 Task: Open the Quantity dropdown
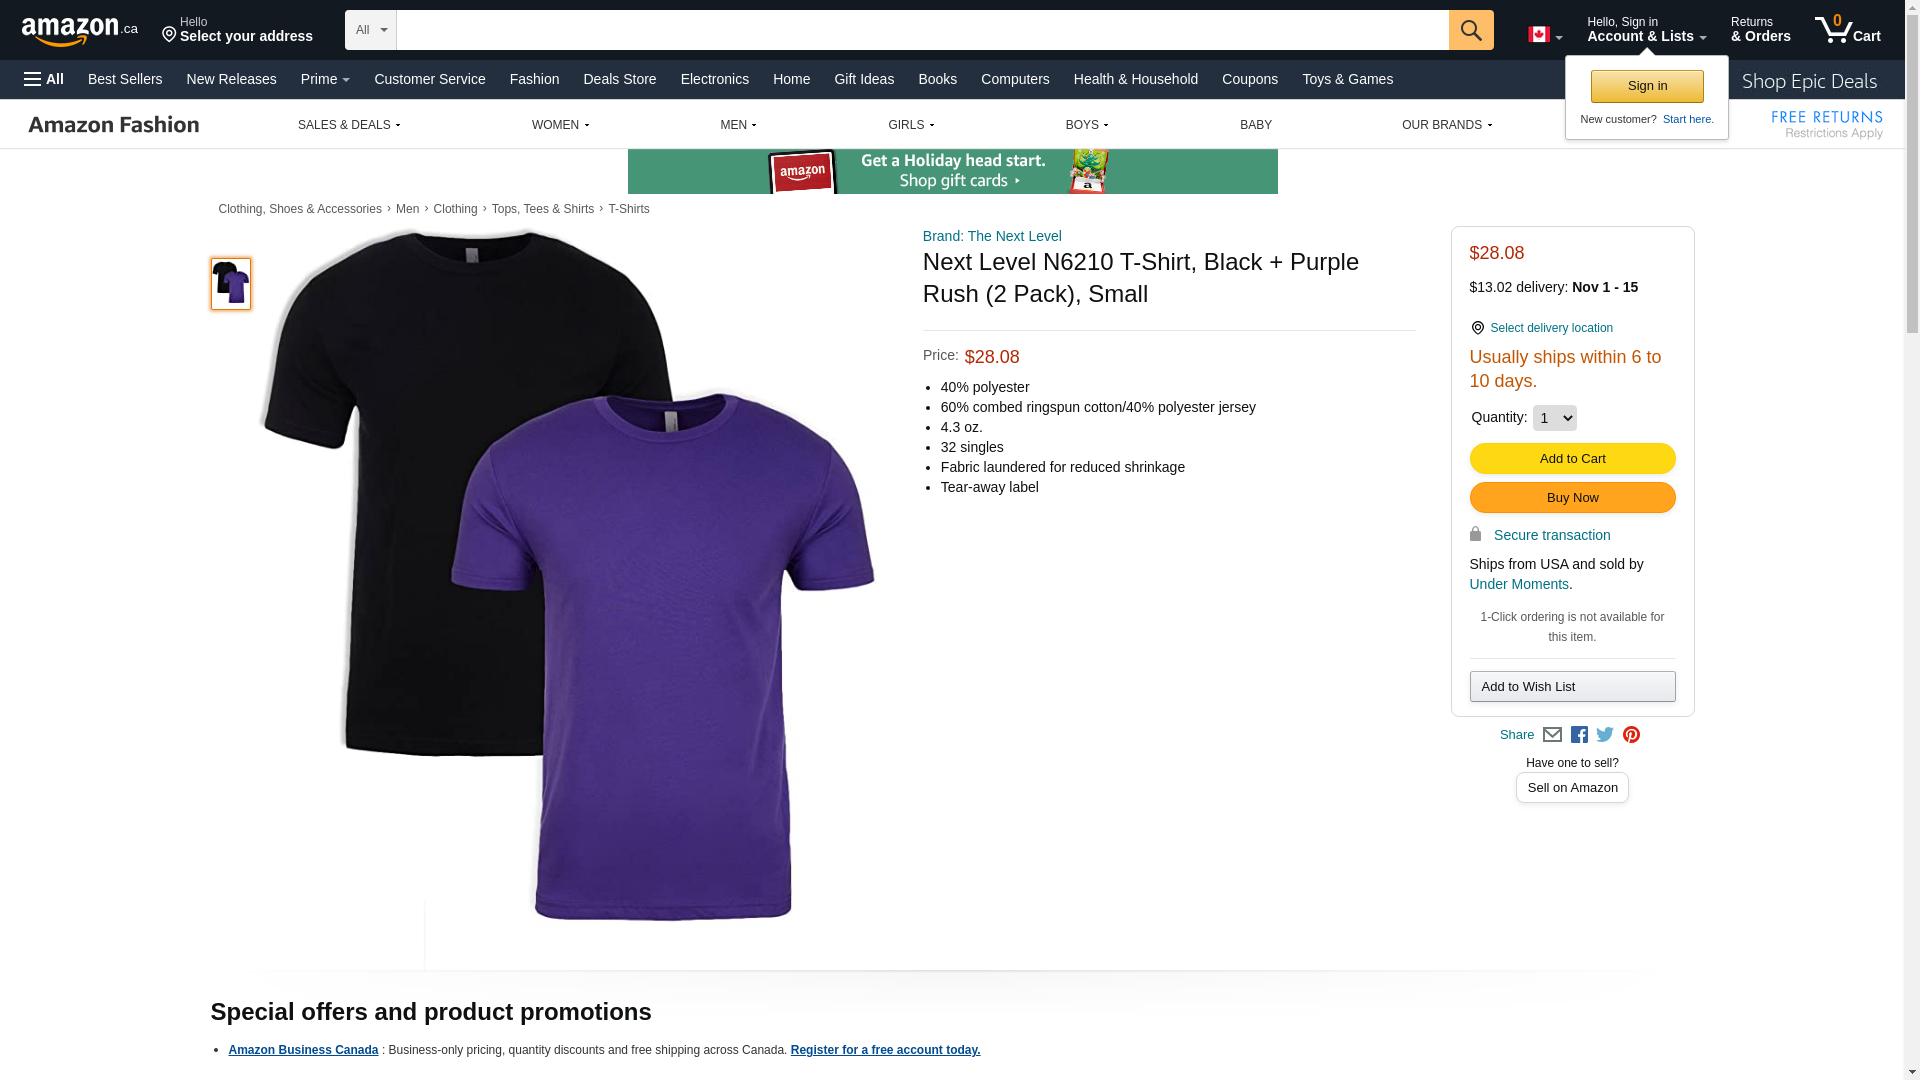(x=1554, y=418)
